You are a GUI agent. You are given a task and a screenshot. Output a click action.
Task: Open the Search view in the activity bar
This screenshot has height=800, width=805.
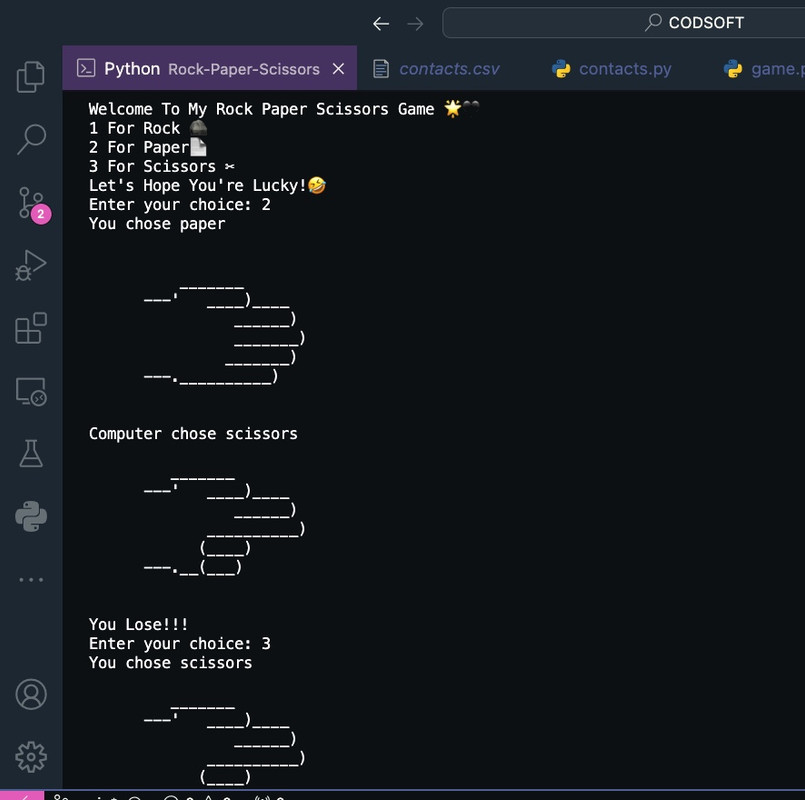coord(31,139)
